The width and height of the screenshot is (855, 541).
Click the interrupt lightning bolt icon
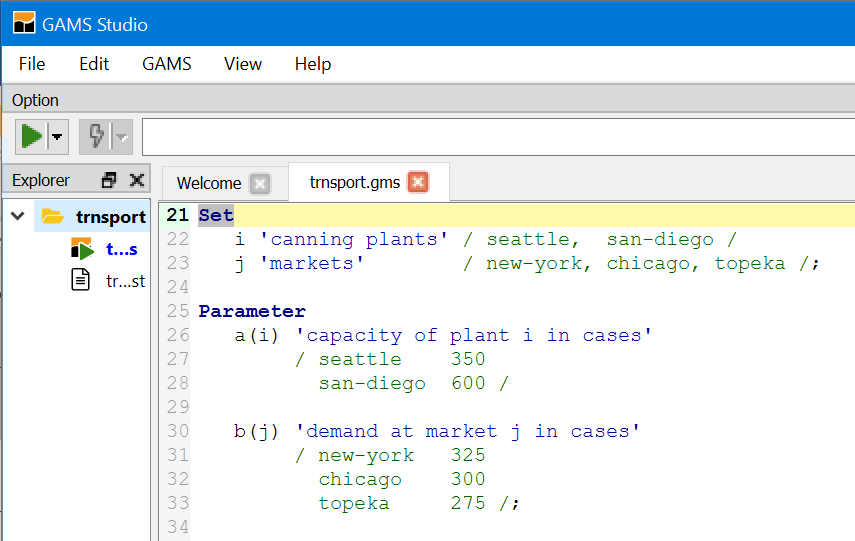(97, 136)
